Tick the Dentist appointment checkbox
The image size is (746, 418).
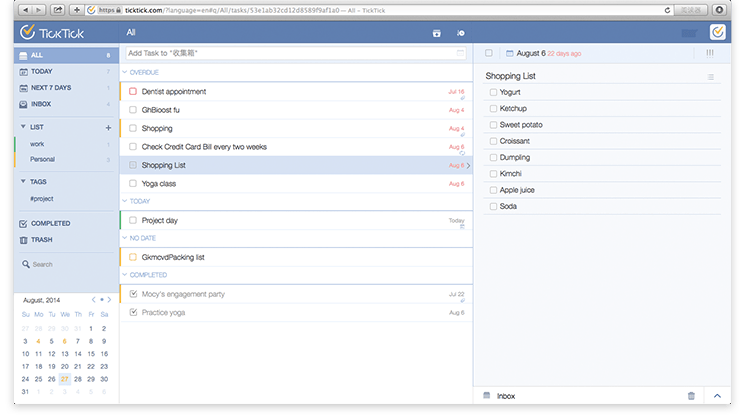coord(133,91)
